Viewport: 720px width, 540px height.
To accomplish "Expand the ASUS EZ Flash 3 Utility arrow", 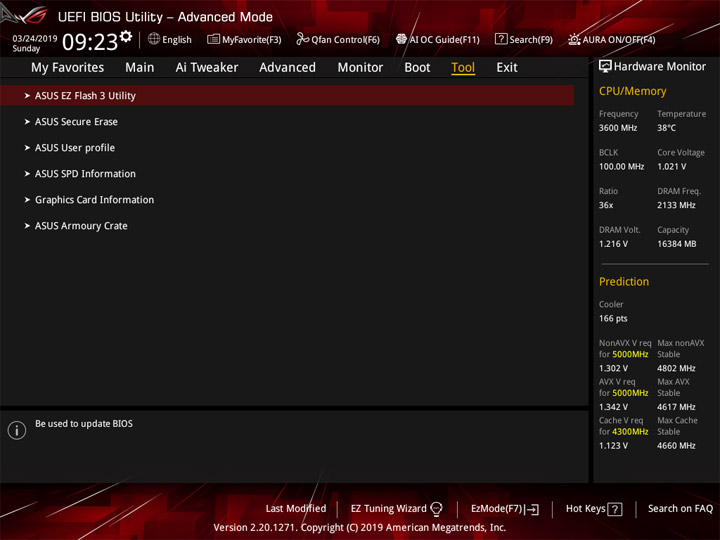I will (x=27, y=96).
